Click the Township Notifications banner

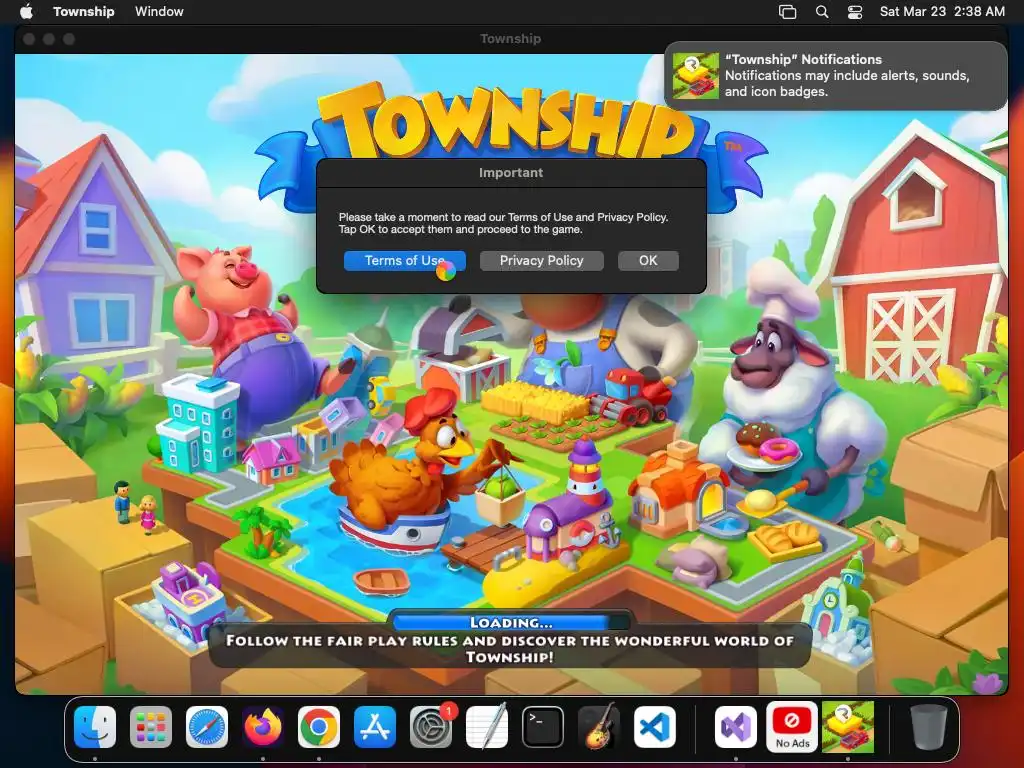(x=836, y=76)
